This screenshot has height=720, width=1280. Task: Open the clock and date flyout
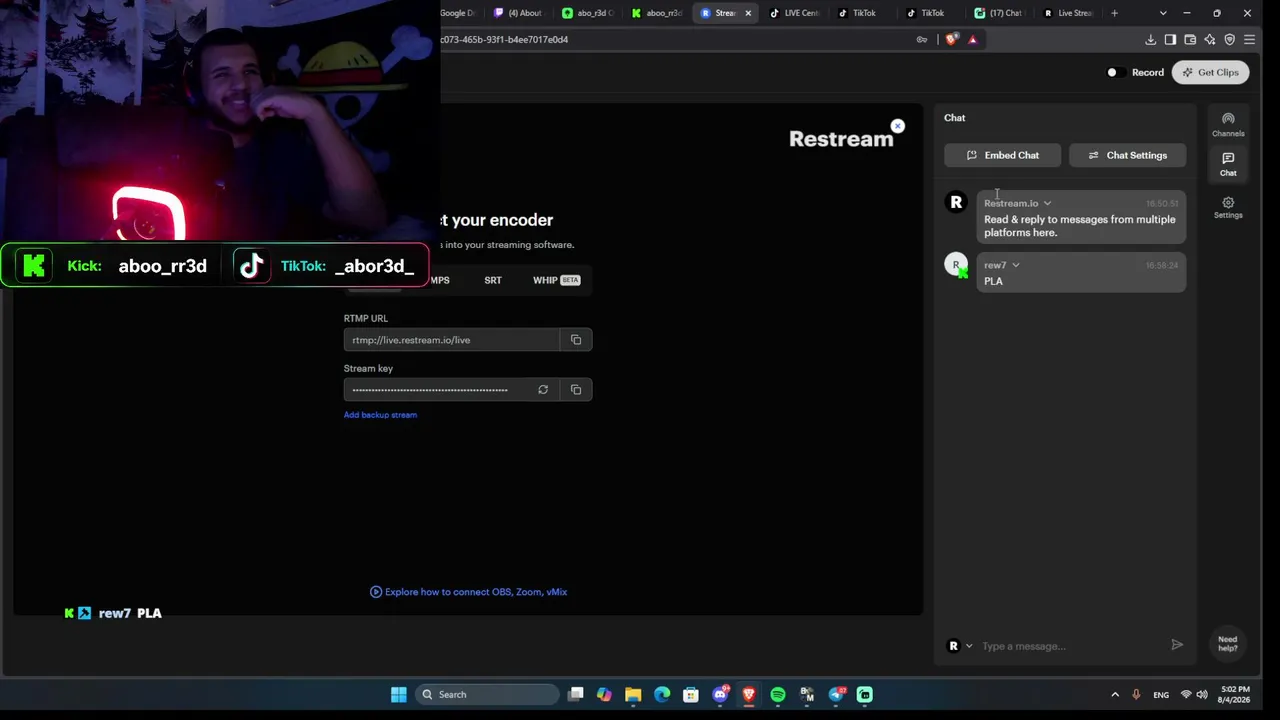pyautogui.click(x=1235, y=694)
